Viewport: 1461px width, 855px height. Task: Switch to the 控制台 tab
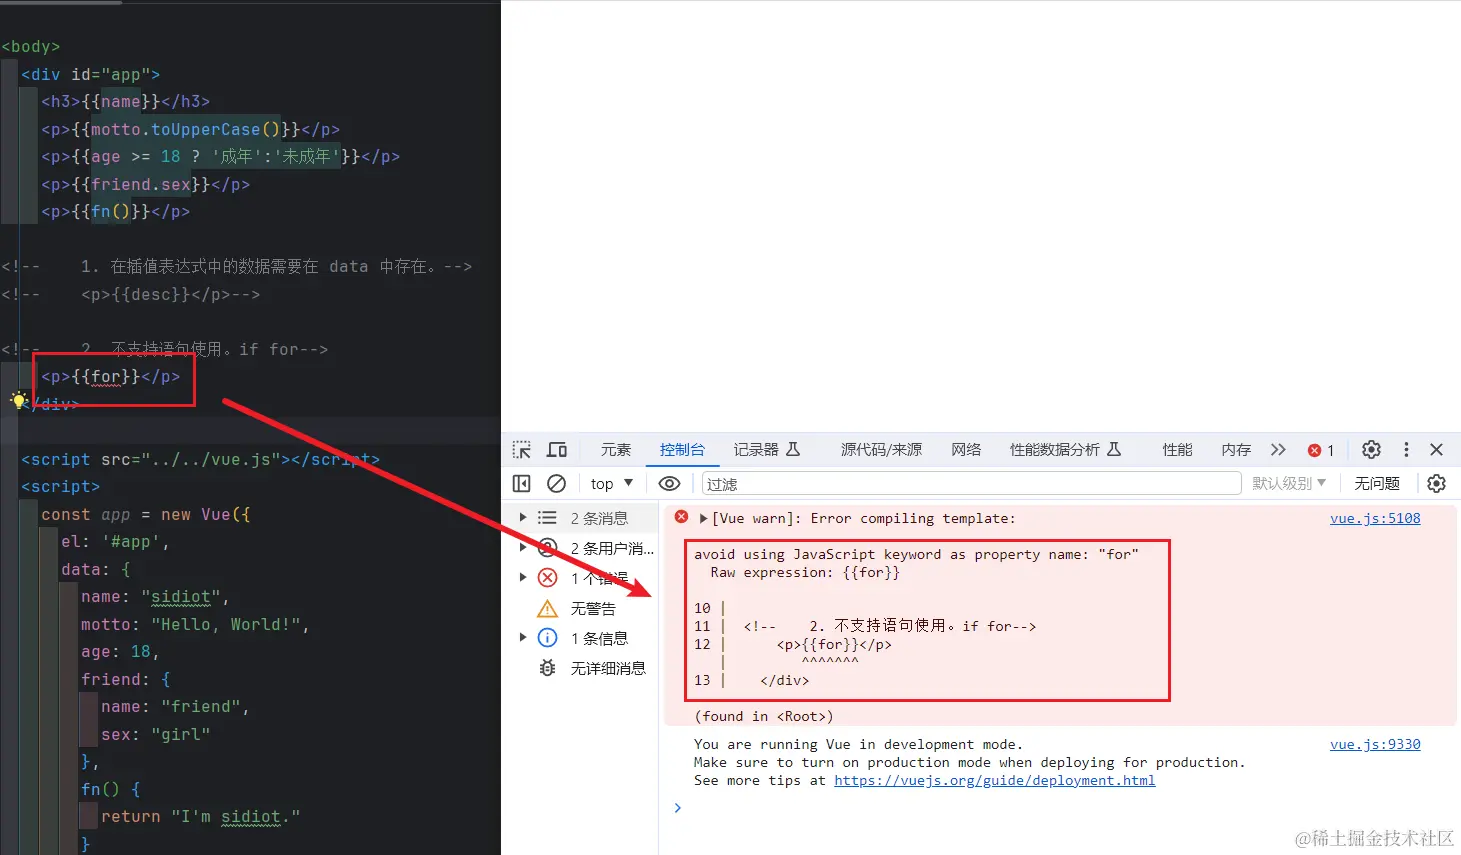[x=682, y=450]
